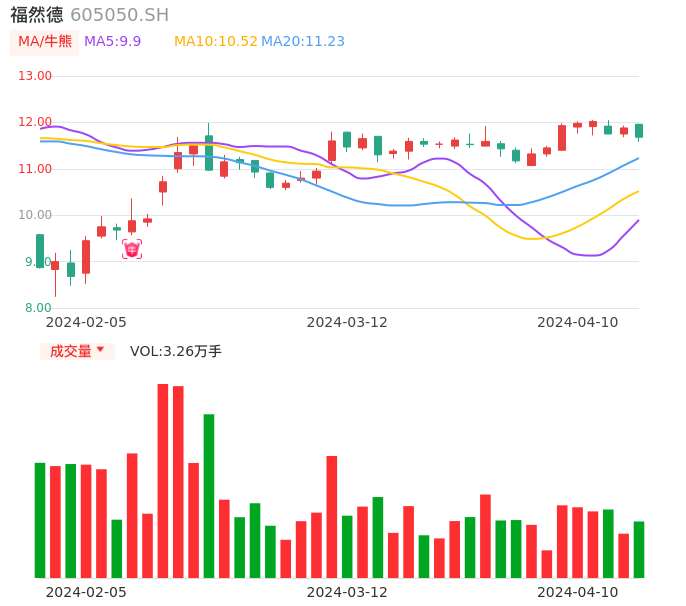
Task: Click the MA/牛熊 indicator button
Action: pyautogui.click(x=45, y=42)
